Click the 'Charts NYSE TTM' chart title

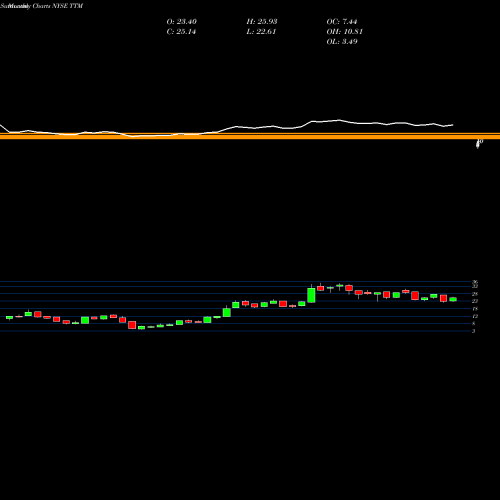(x=57, y=6)
